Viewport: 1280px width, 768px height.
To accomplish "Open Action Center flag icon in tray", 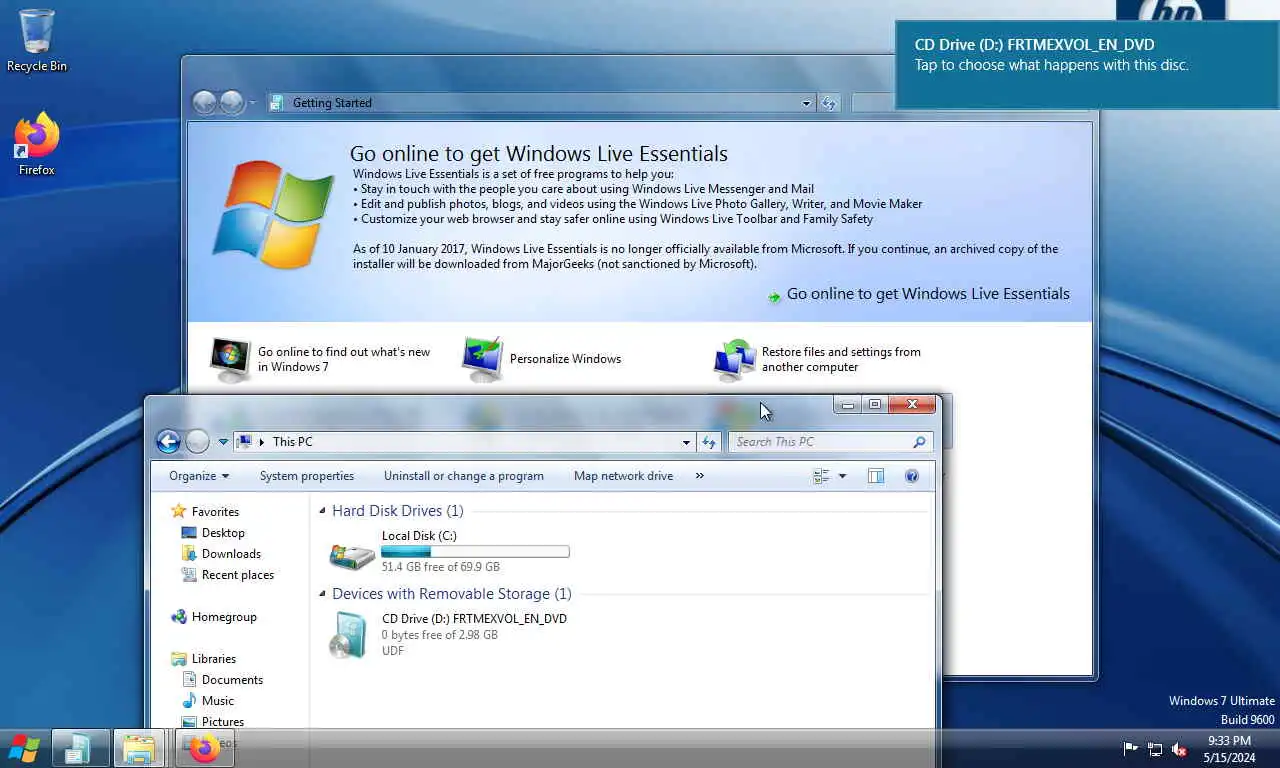I will (x=1131, y=749).
